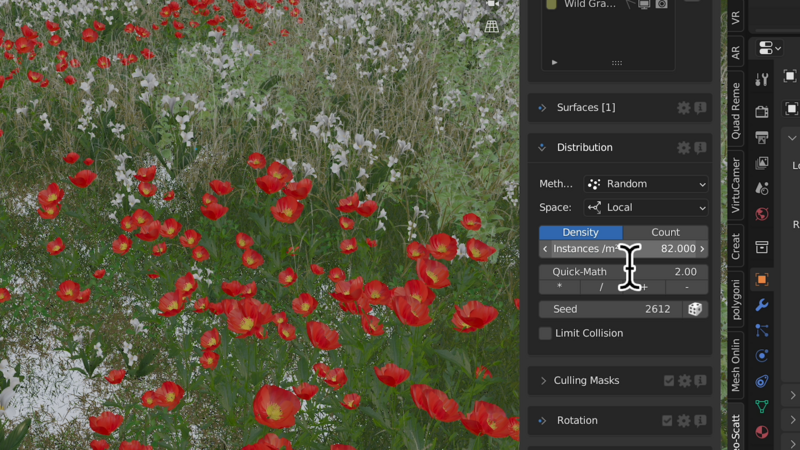Click the Instances /m² 82.000 field
Screen dimensions: 800x450
pos(623,249)
